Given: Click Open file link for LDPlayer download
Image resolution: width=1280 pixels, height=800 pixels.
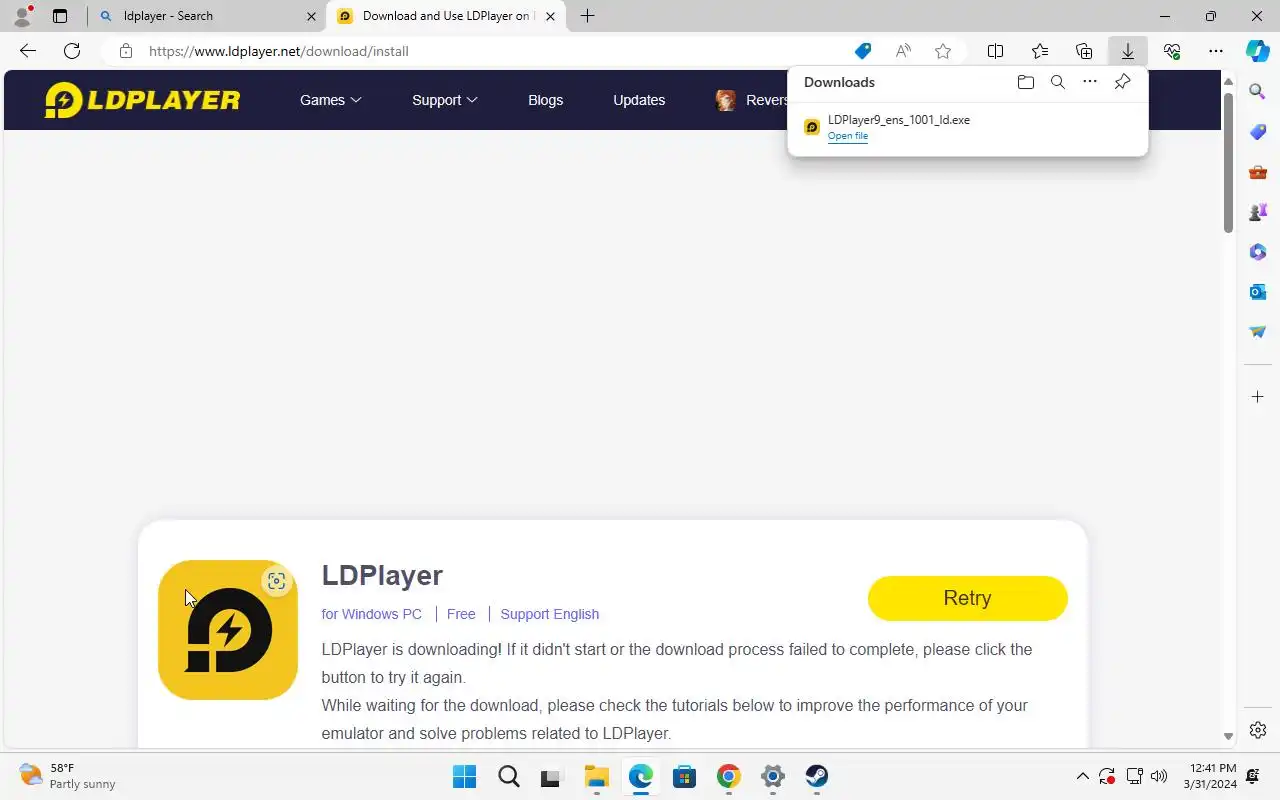Looking at the screenshot, I should (x=847, y=136).
